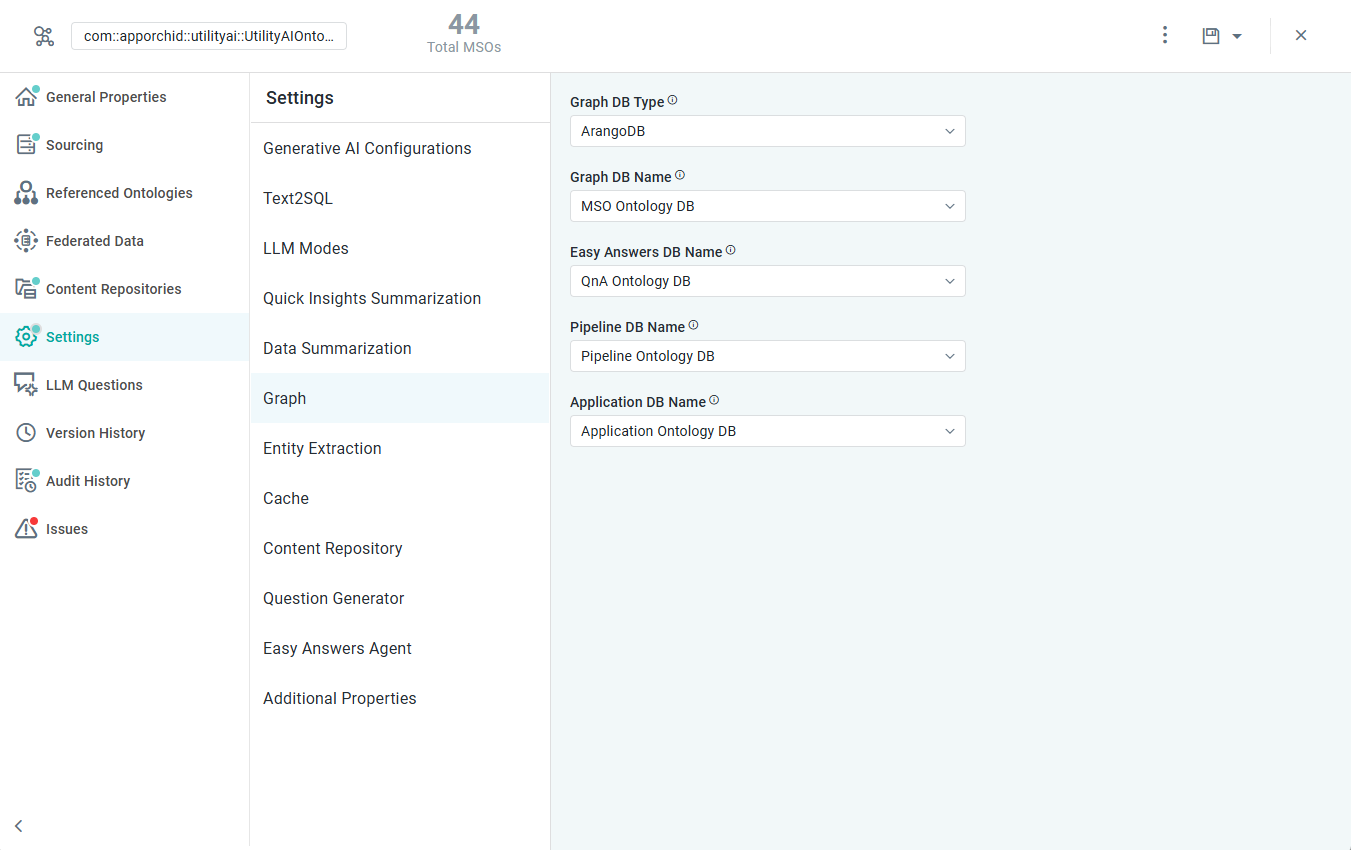Open the three-dot more options menu
This screenshot has width=1351, height=850.
[x=1165, y=35]
